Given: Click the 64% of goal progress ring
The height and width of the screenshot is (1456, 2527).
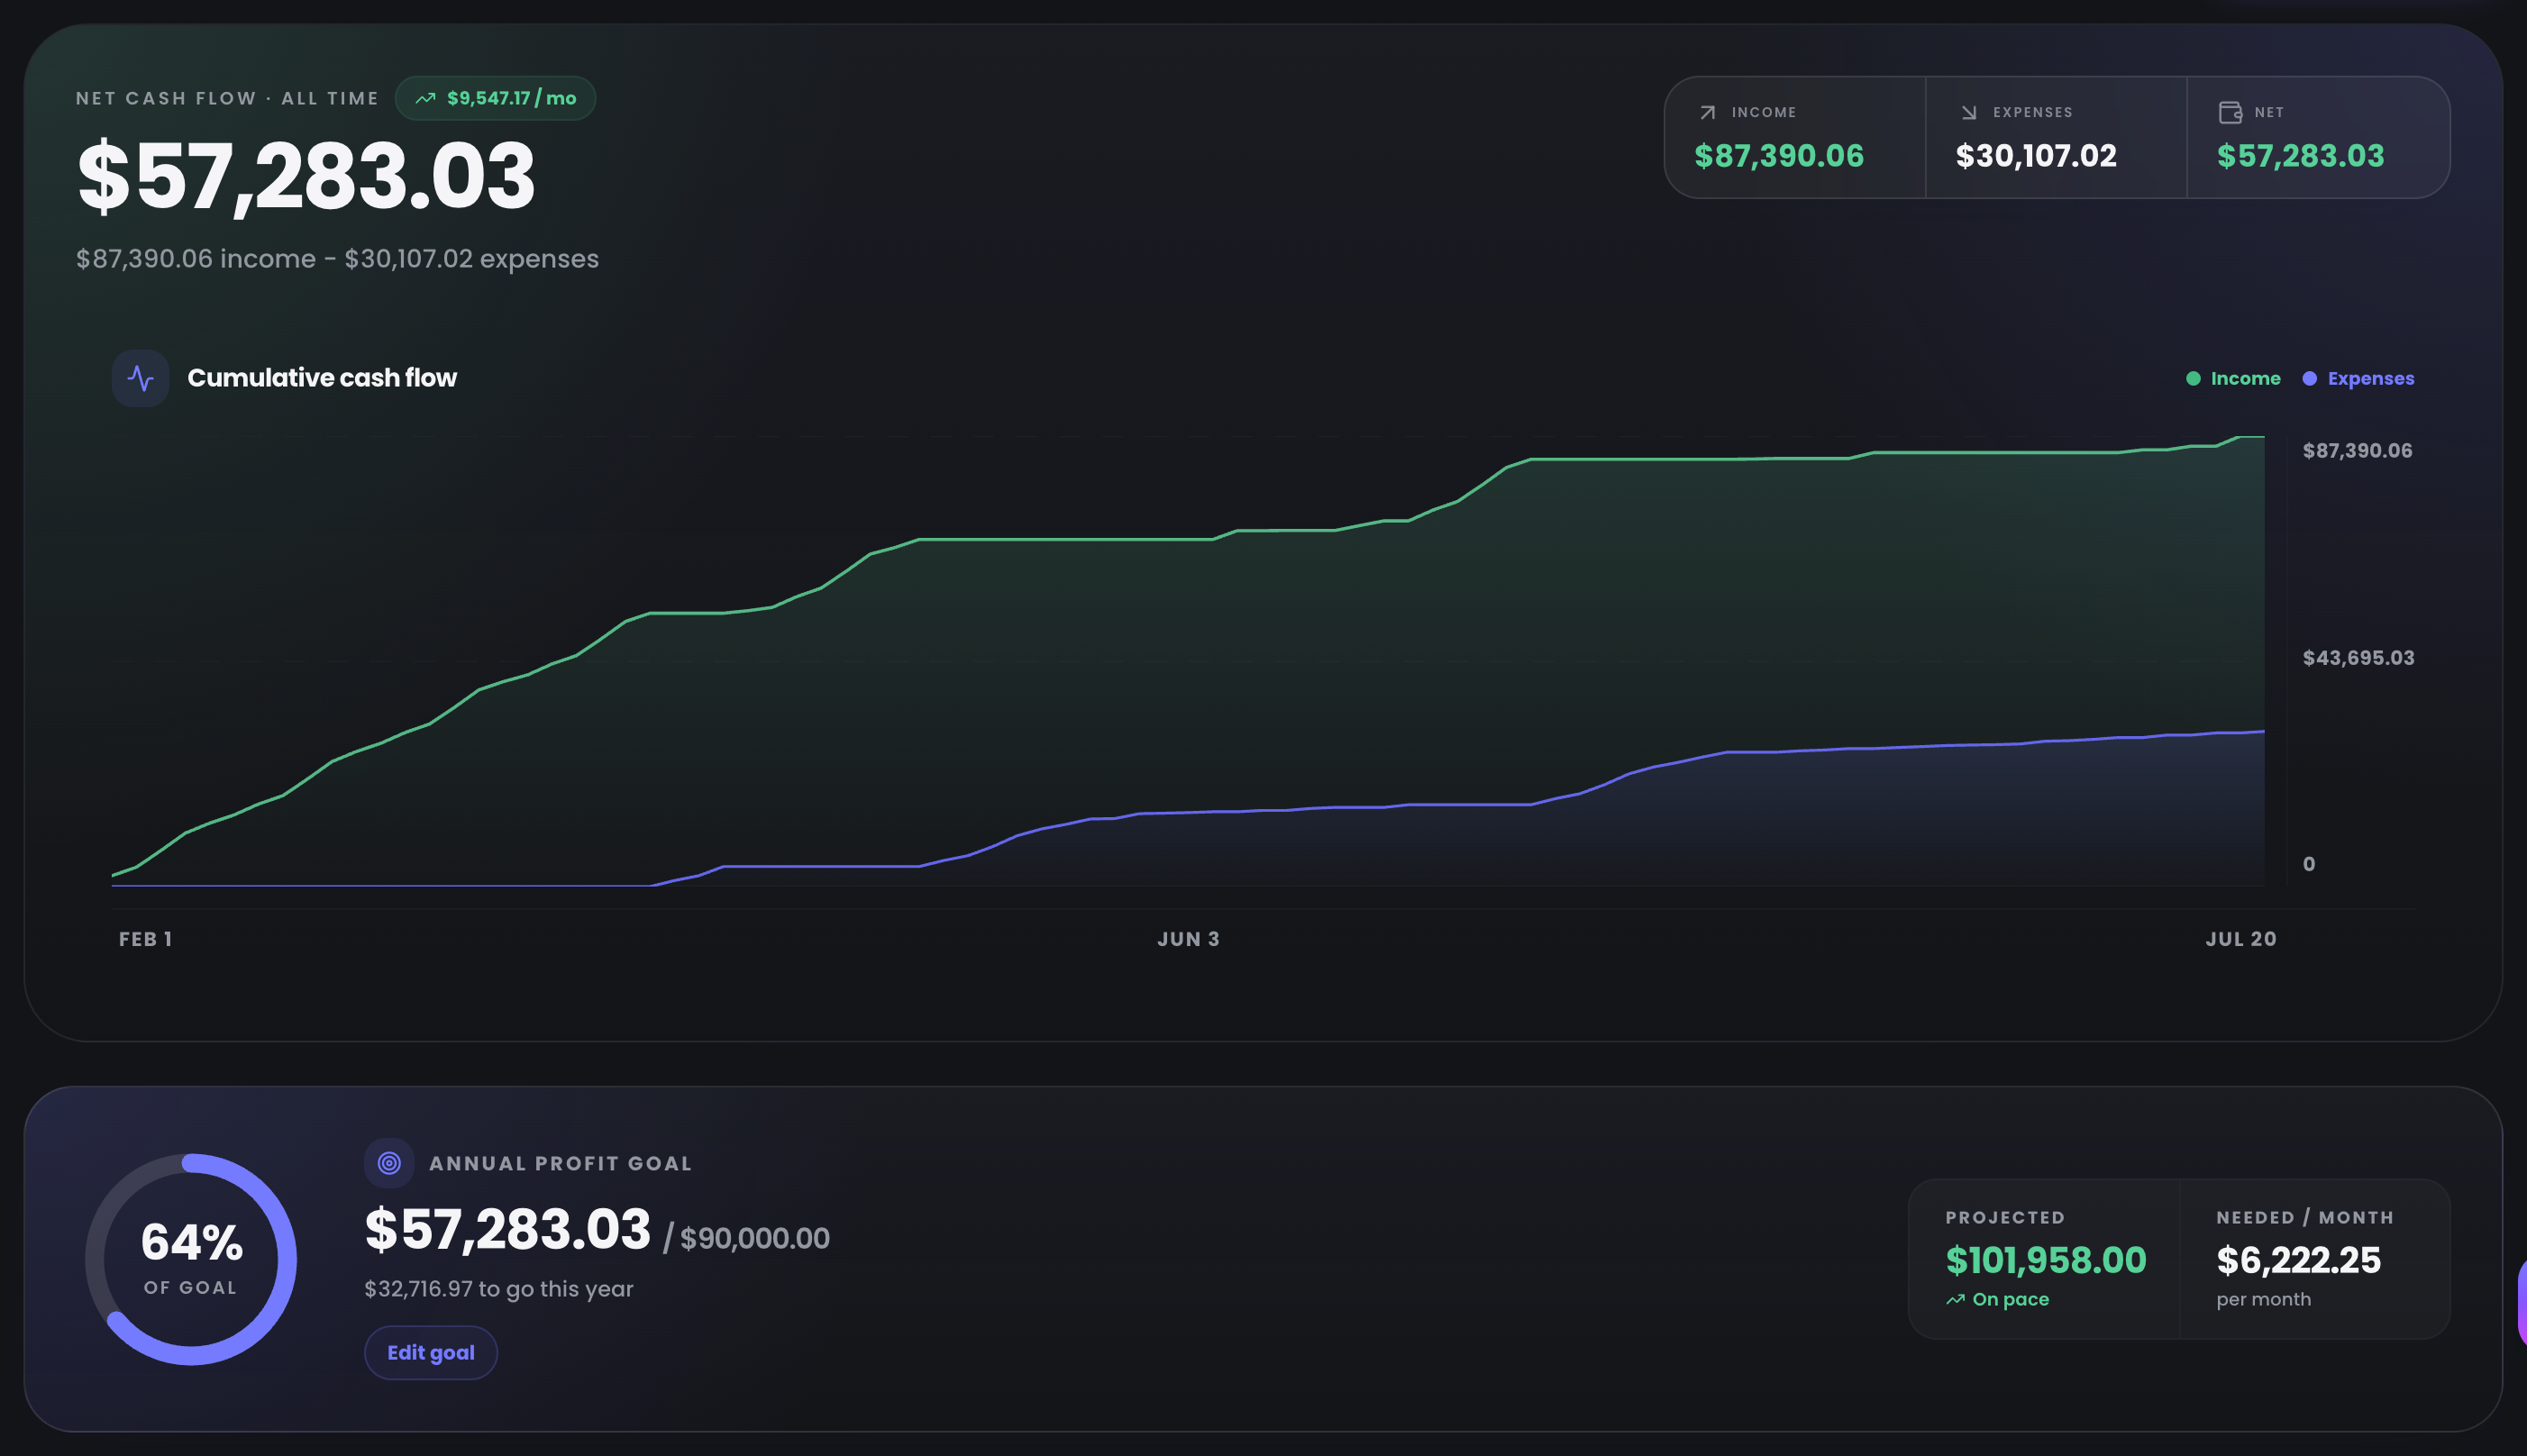Looking at the screenshot, I should (x=191, y=1259).
